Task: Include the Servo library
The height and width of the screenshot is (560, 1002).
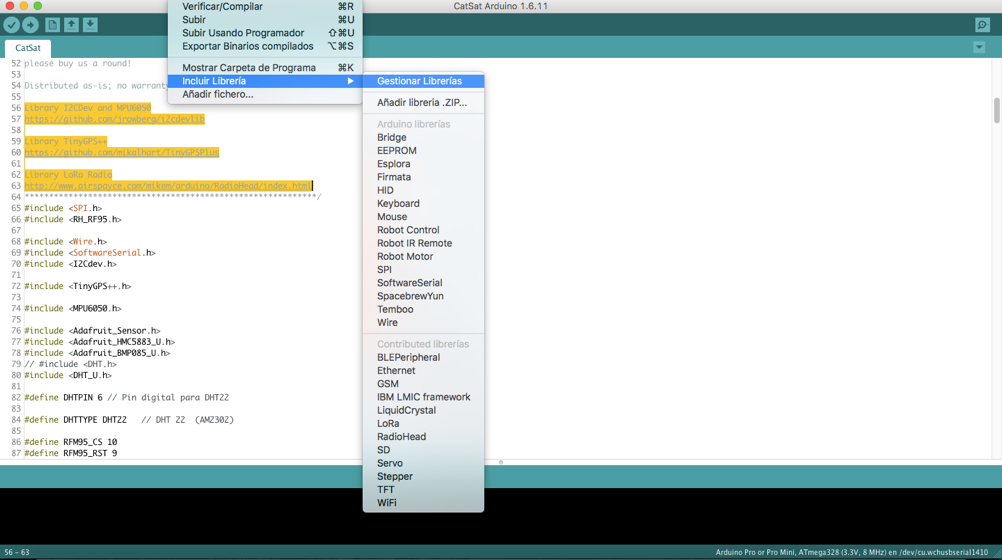Action: (423, 463)
